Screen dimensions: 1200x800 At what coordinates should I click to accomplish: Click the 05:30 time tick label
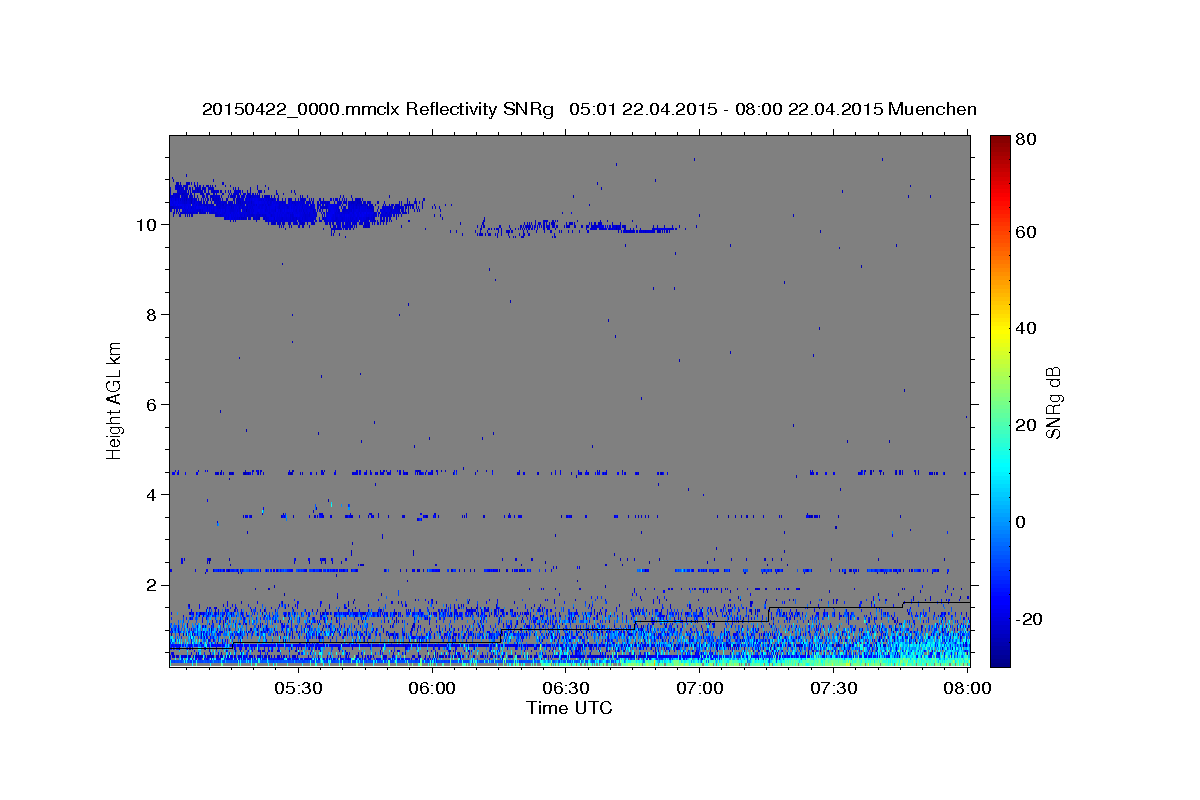(297, 688)
